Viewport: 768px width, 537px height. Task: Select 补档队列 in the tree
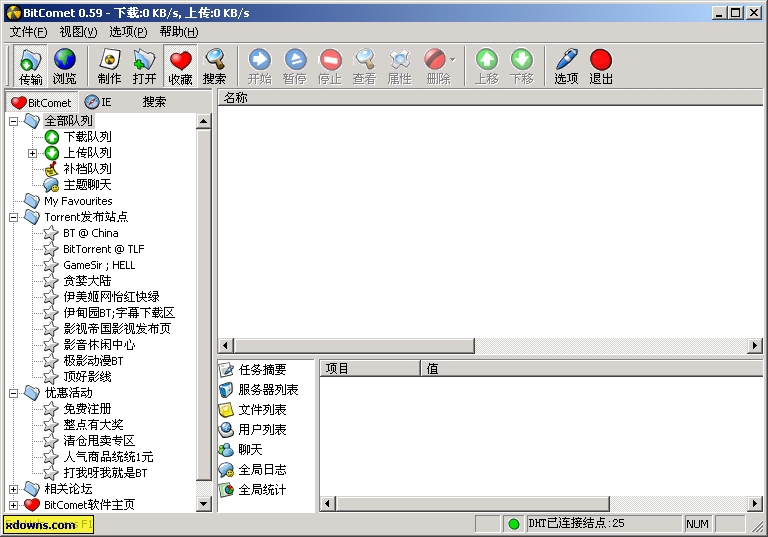pyautogui.click(x=87, y=169)
